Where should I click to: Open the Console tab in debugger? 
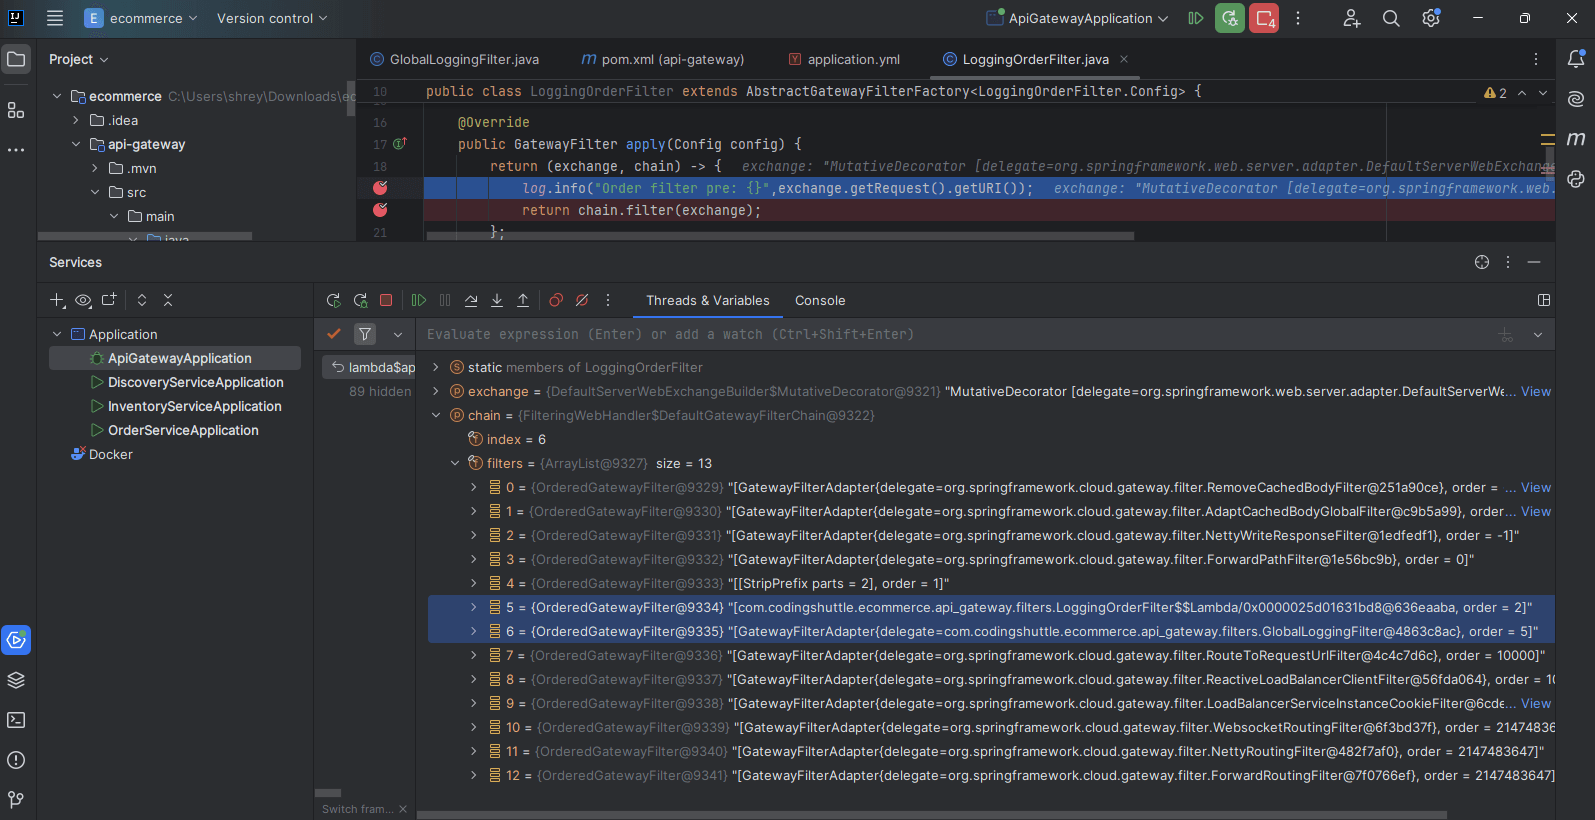point(820,300)
